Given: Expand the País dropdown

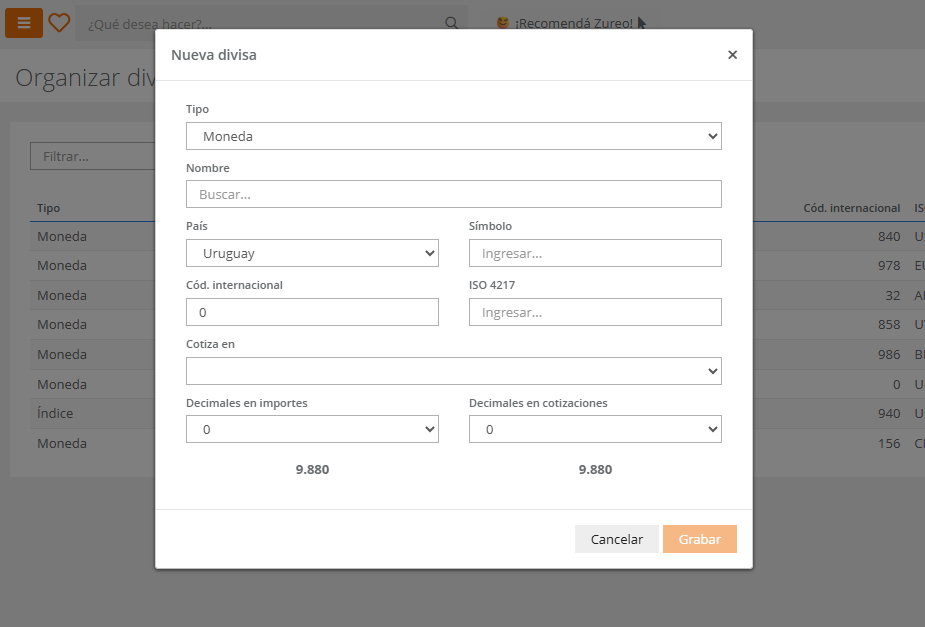Looking at the screenshot, I should [x=312, y=254].
